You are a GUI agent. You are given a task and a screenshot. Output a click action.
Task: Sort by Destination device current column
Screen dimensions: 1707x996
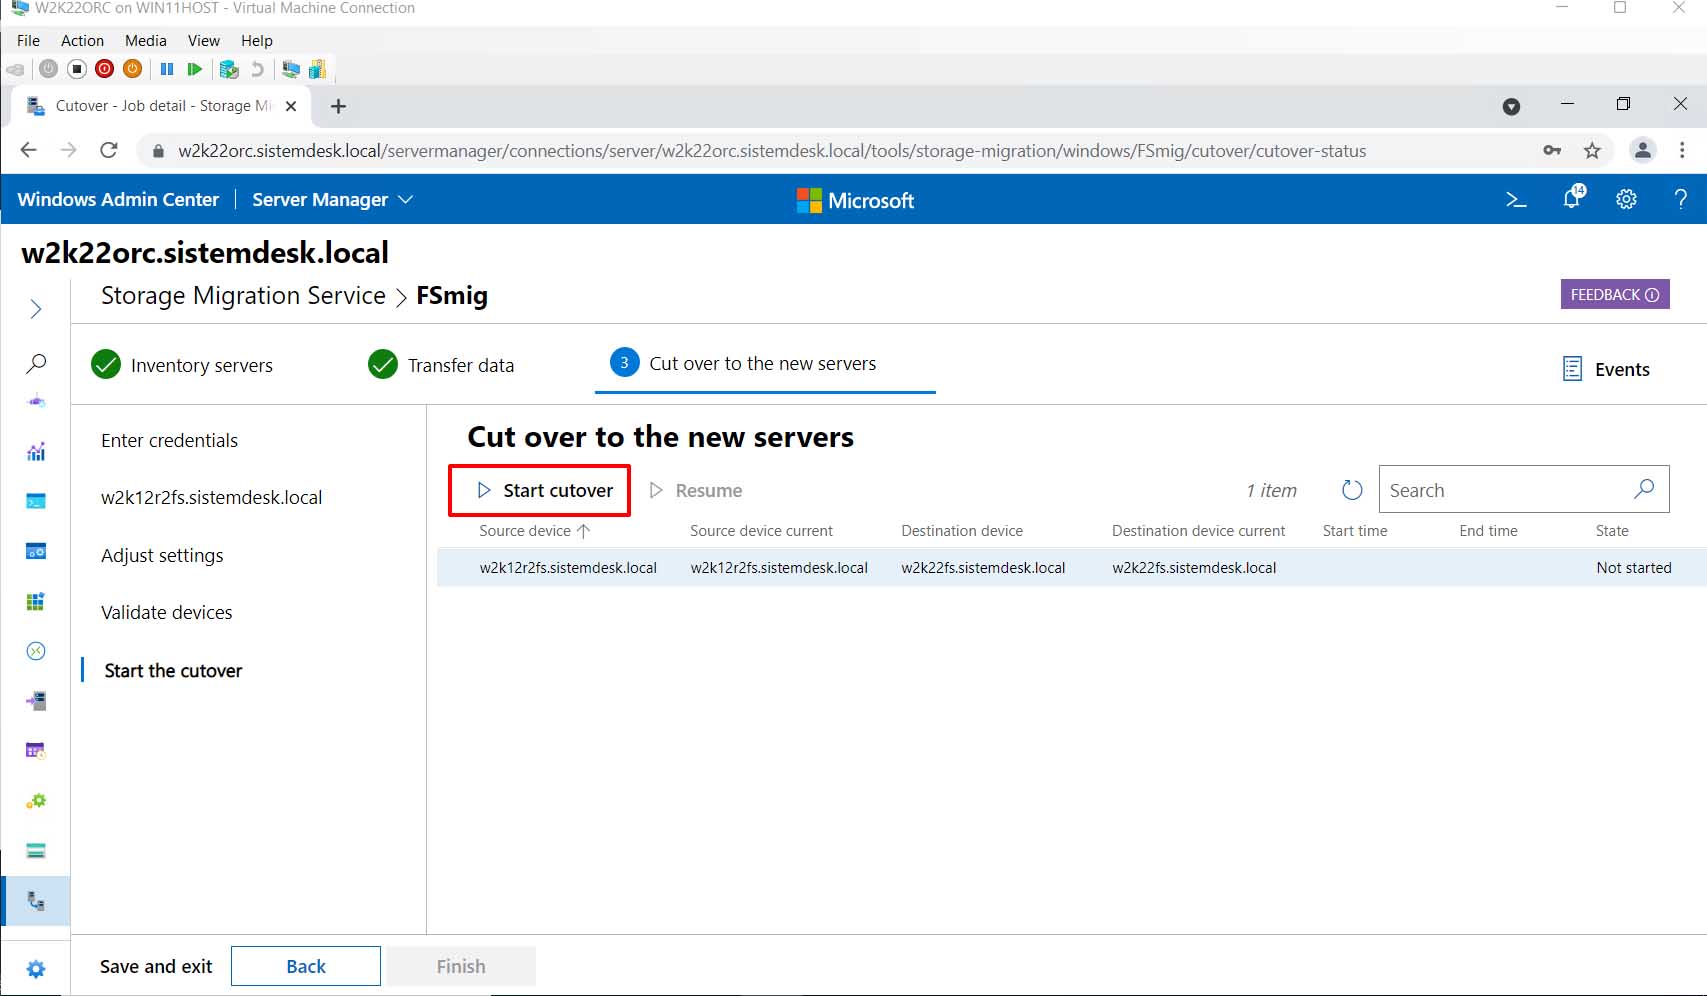(x=1198, y=531)
